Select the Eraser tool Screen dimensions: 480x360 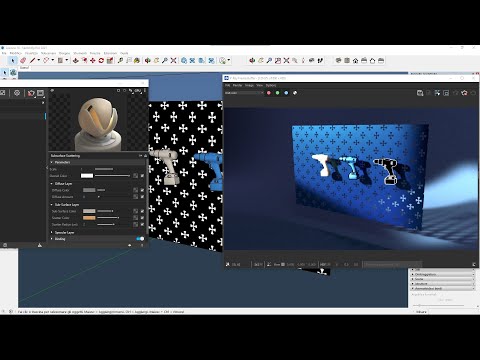click(x=23, y=61)
